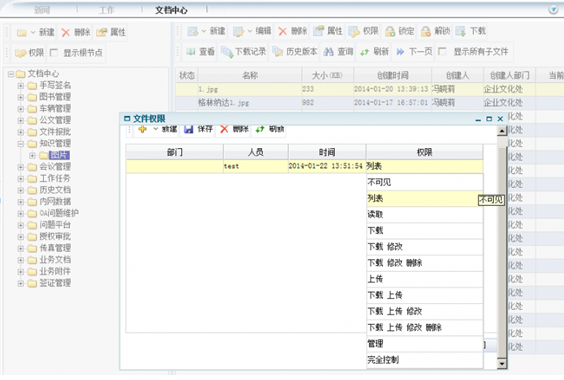Viewport: 564px width, 380px height.
Task: Select the 传真管理 folder
Action: click(x=55, y=248)
